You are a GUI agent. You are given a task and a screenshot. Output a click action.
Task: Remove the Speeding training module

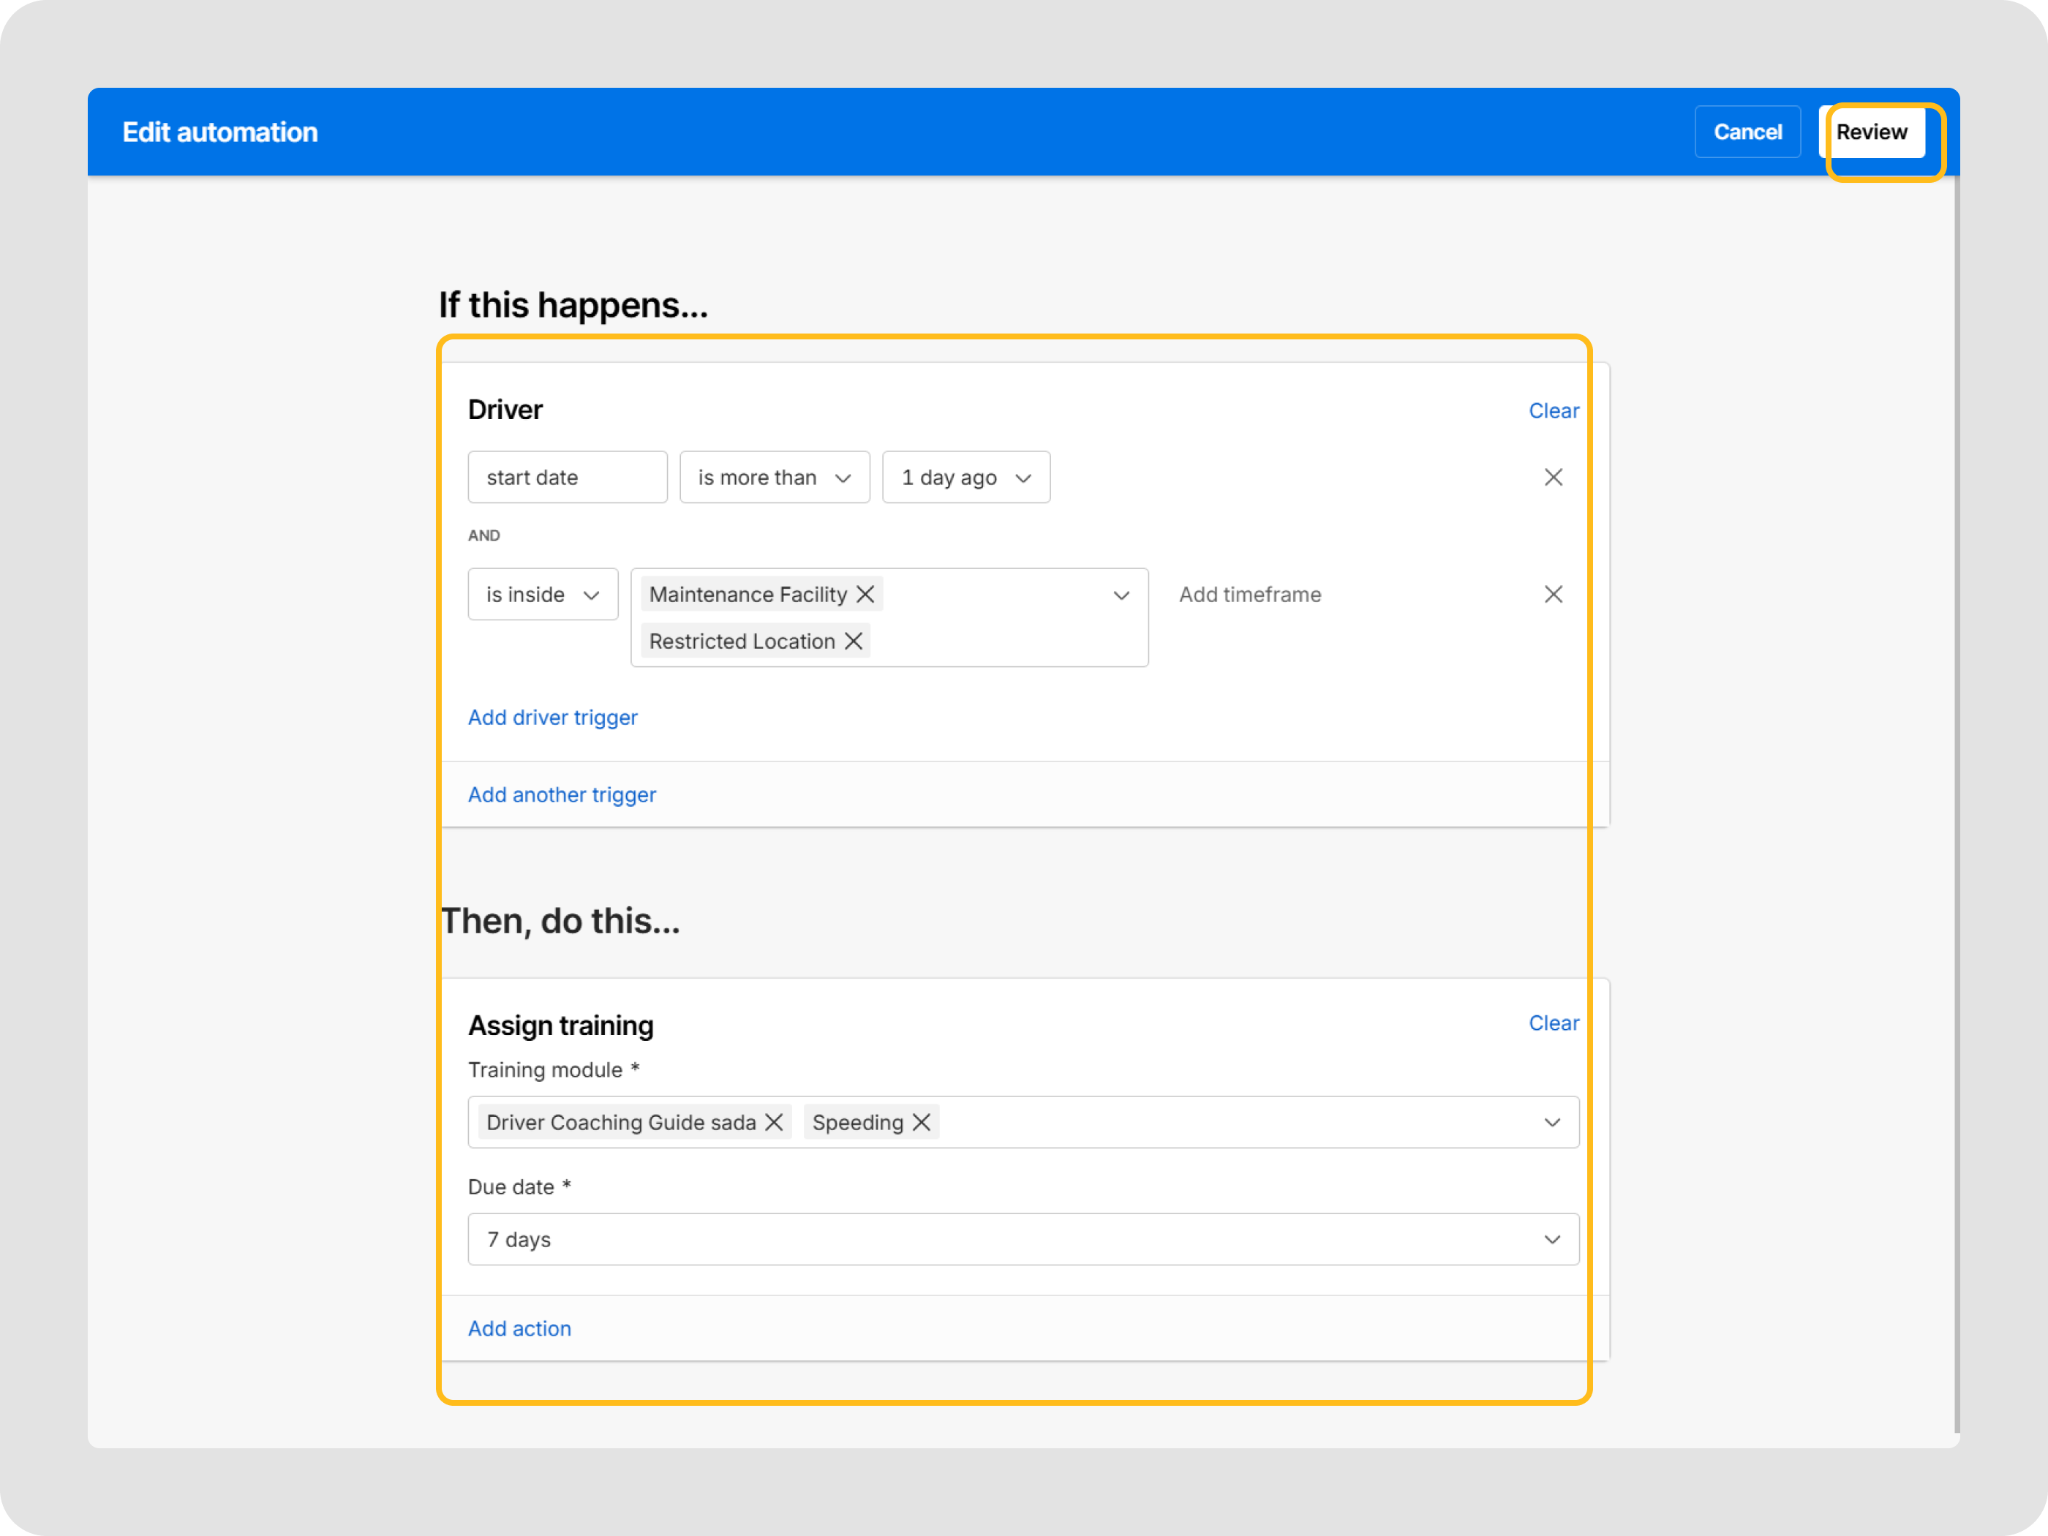921,1122
